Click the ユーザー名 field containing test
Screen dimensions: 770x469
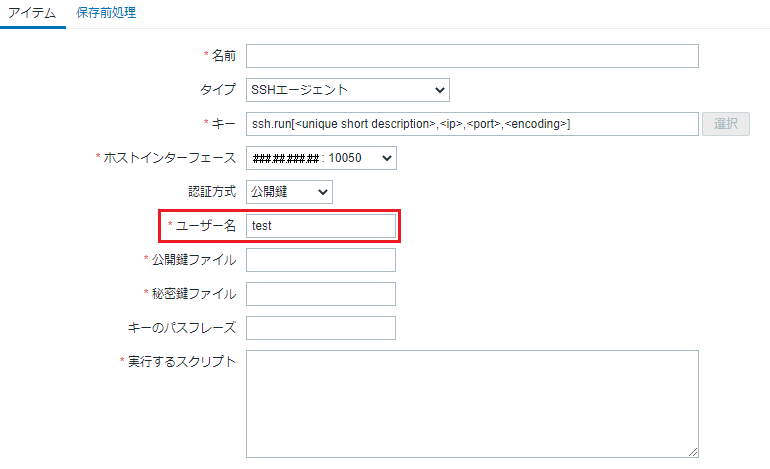tap(321, 226)
